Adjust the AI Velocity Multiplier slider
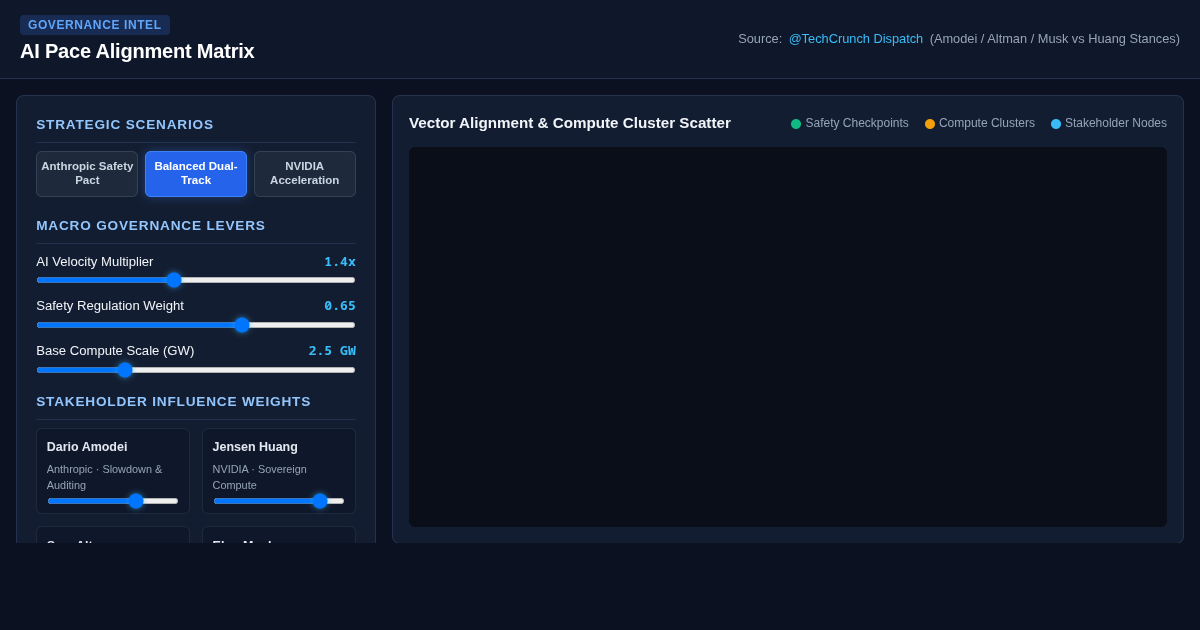This screenshot has height=630, width=1200. point(196,280)
